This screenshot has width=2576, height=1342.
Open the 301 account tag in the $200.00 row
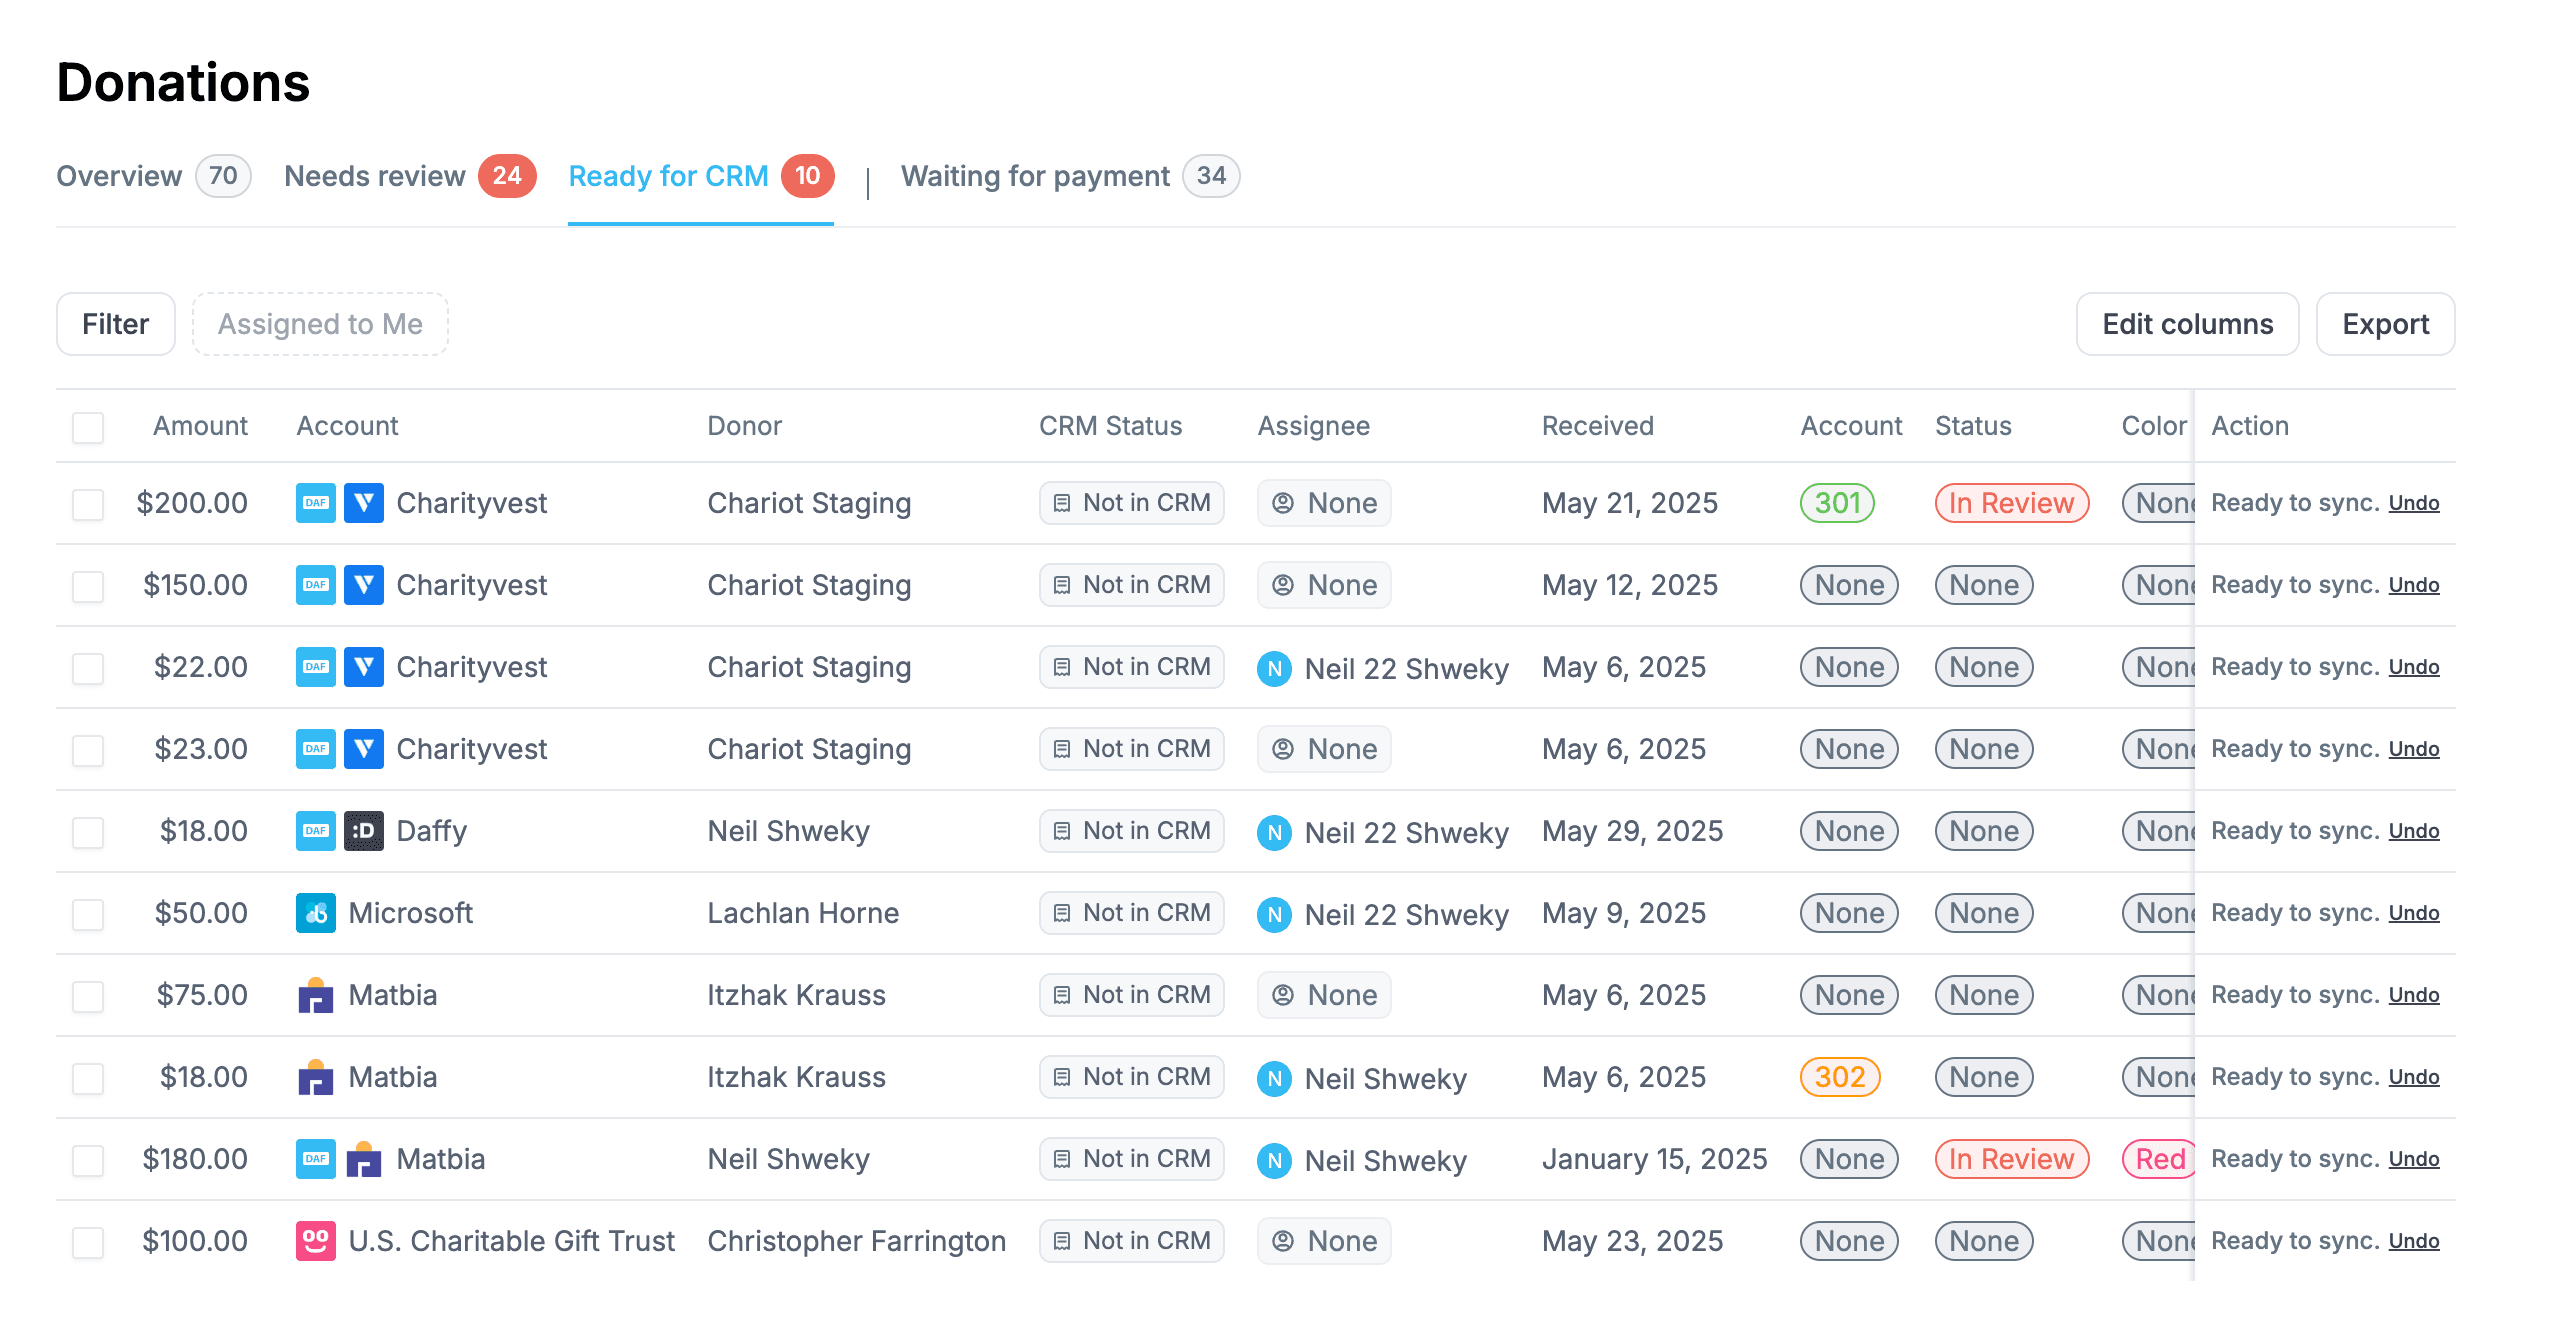pyautogui.click(x=1837, y=503)
